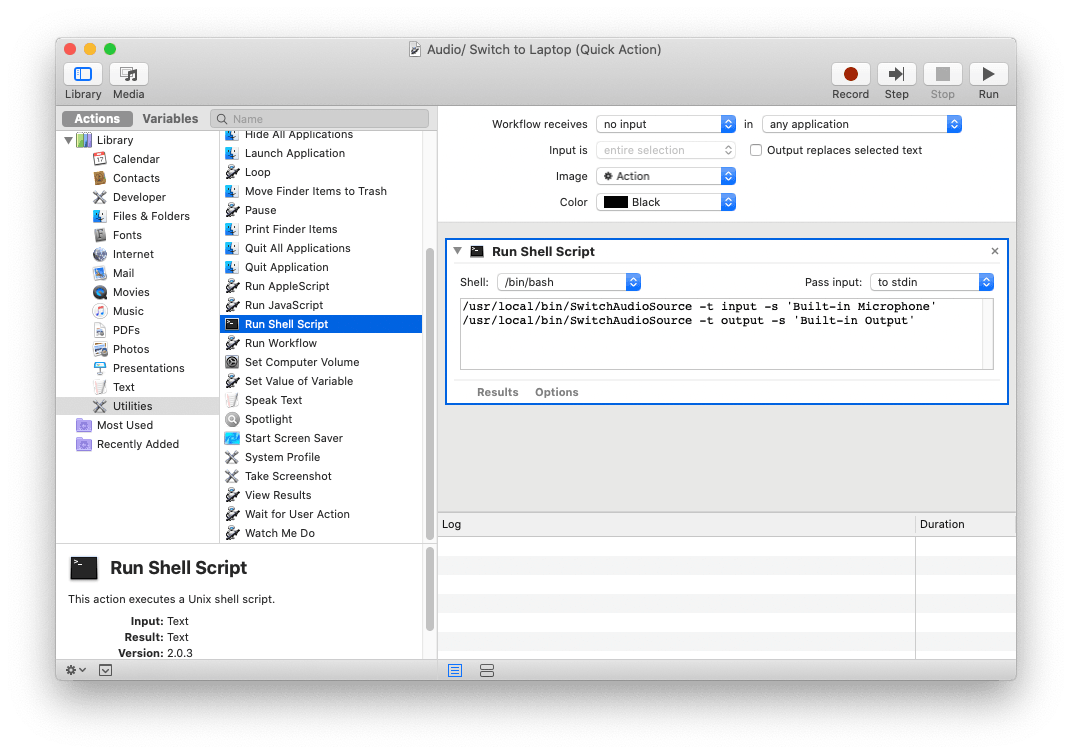Select the Internet category

coord(133,254)
